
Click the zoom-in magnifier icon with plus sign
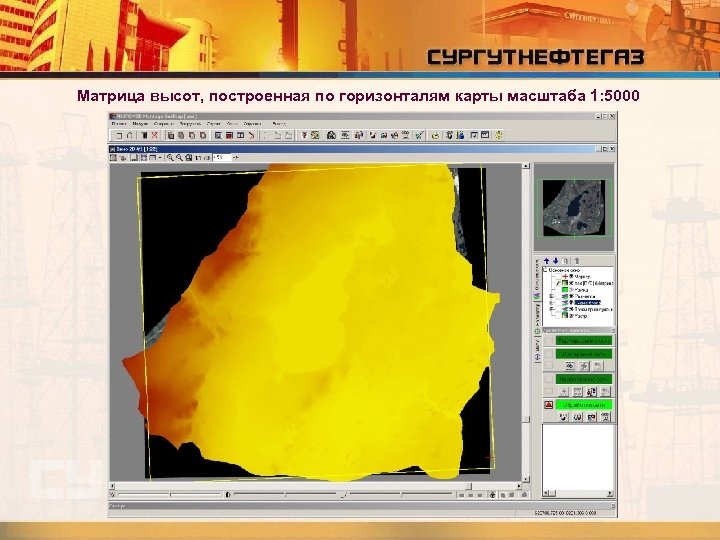[x=170, y=158]
